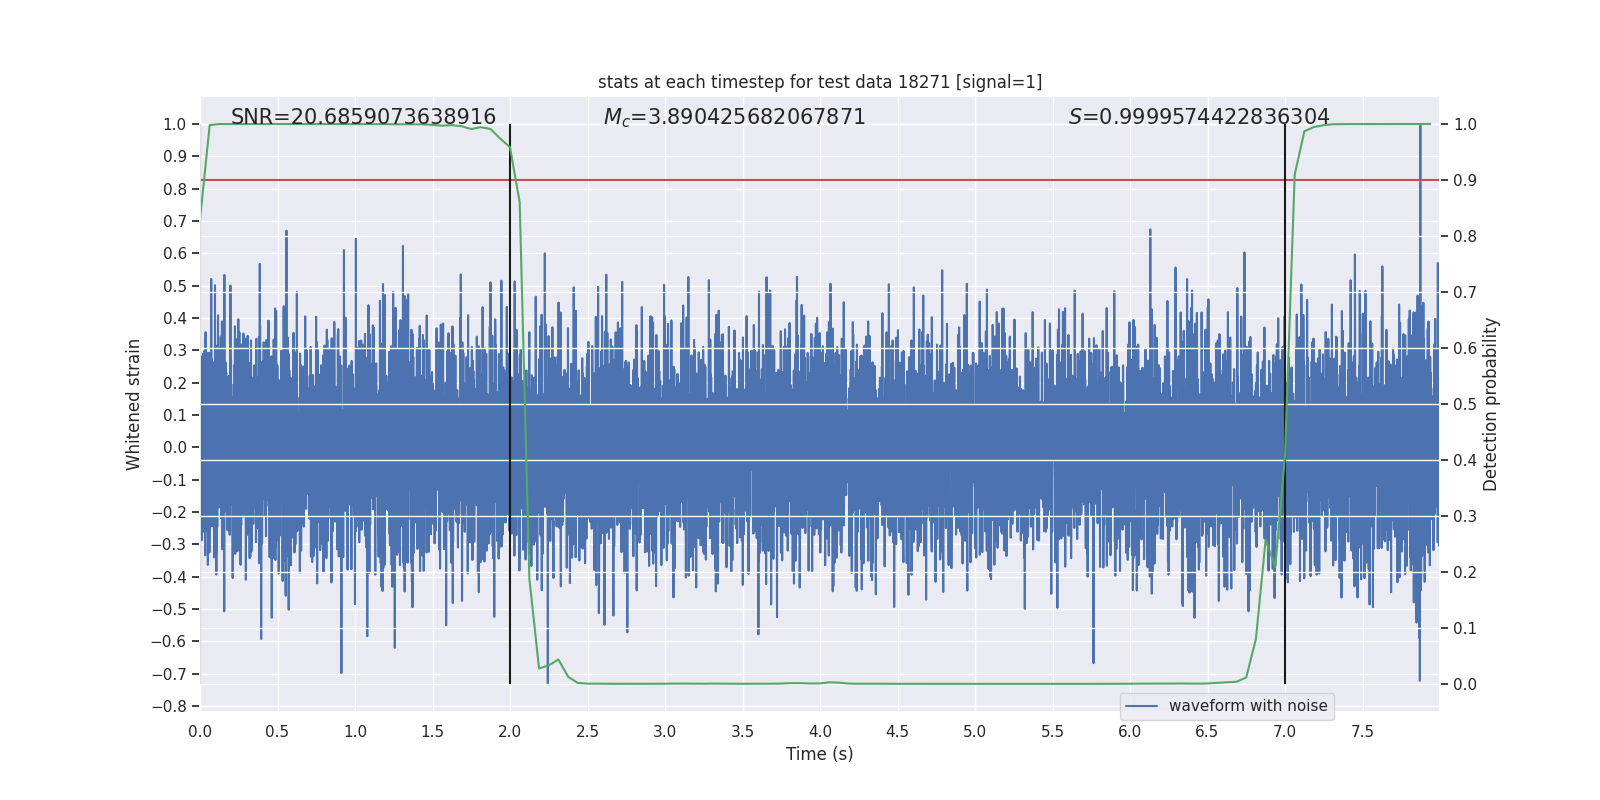Click the right axis tick label 0.9
Image resolution: width=1600 pixels, height=800 pixels.
(x=1465, y=180)
